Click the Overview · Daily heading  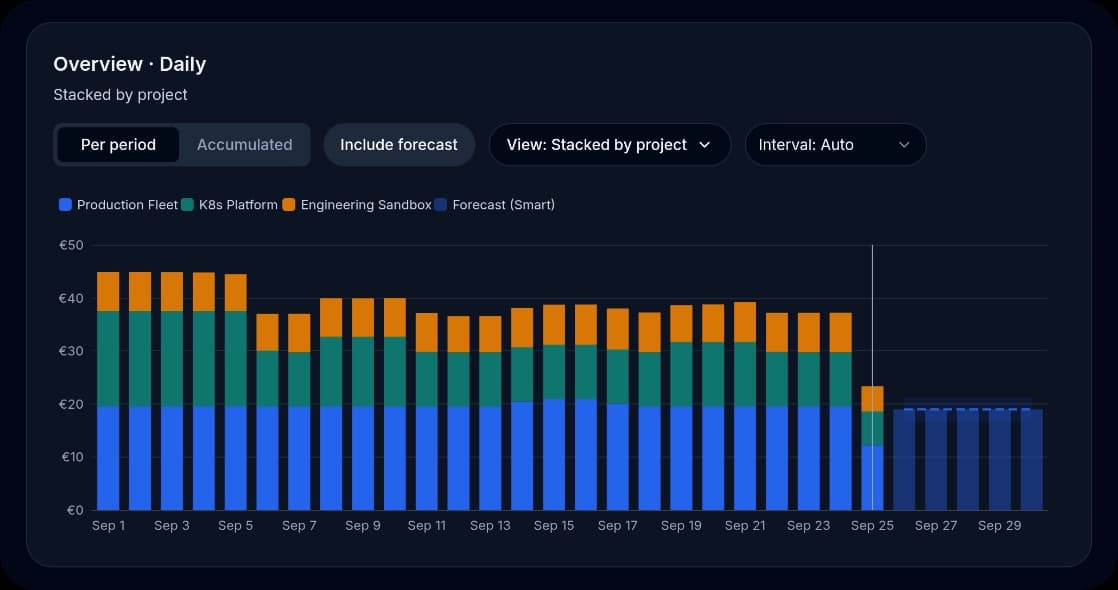click(130, 64)
